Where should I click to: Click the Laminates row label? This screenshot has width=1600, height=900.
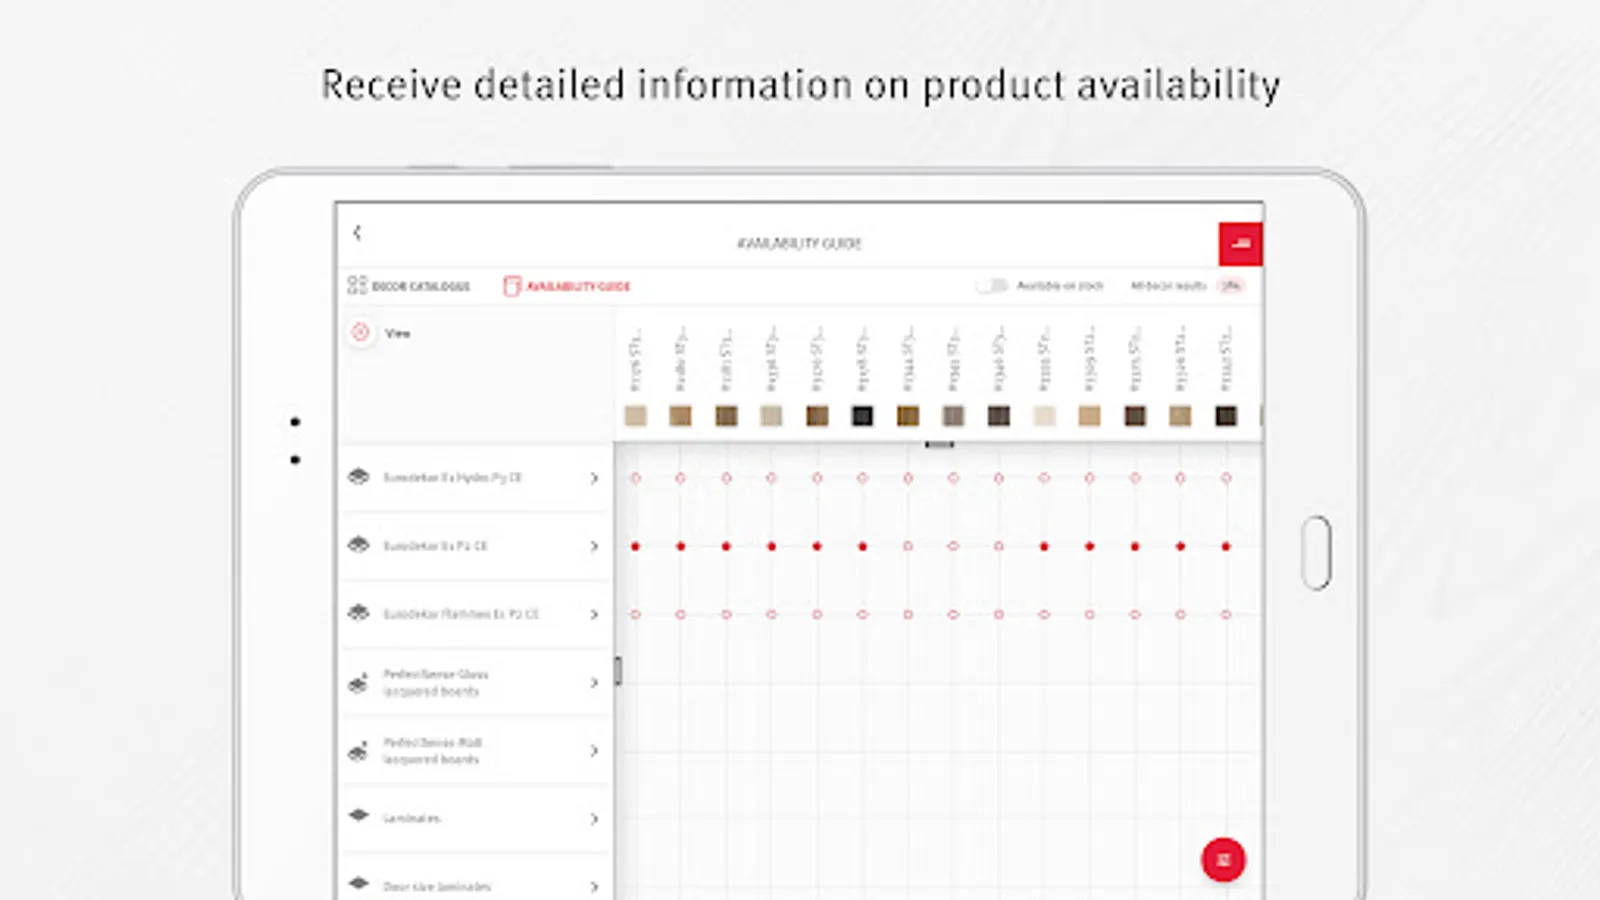click(x=411, y=818)
